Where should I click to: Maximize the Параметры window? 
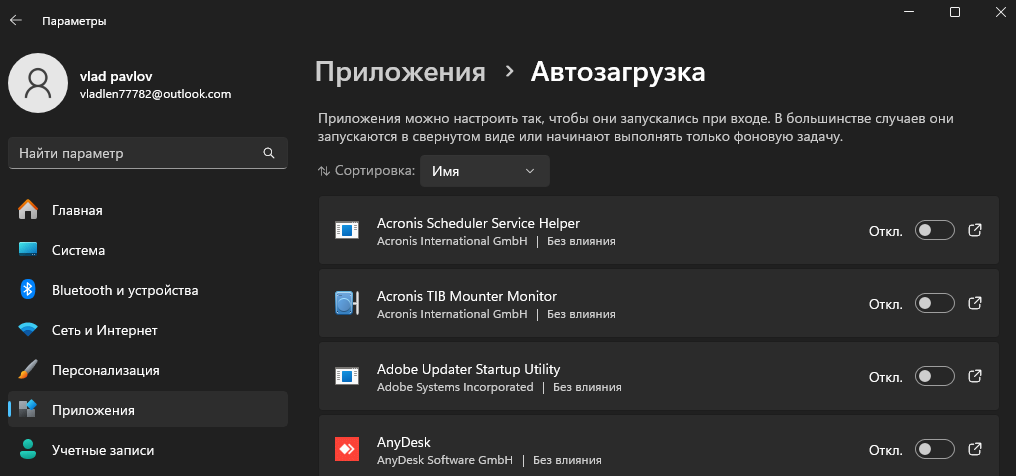point(954,12)
